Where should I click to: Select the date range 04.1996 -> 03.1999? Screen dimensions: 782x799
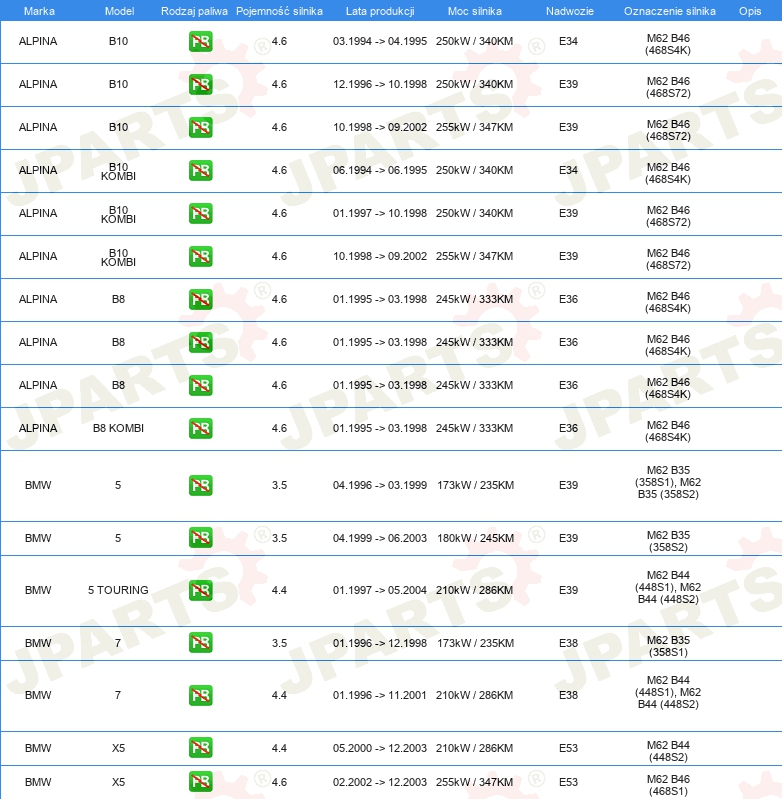tap(380, 485)
